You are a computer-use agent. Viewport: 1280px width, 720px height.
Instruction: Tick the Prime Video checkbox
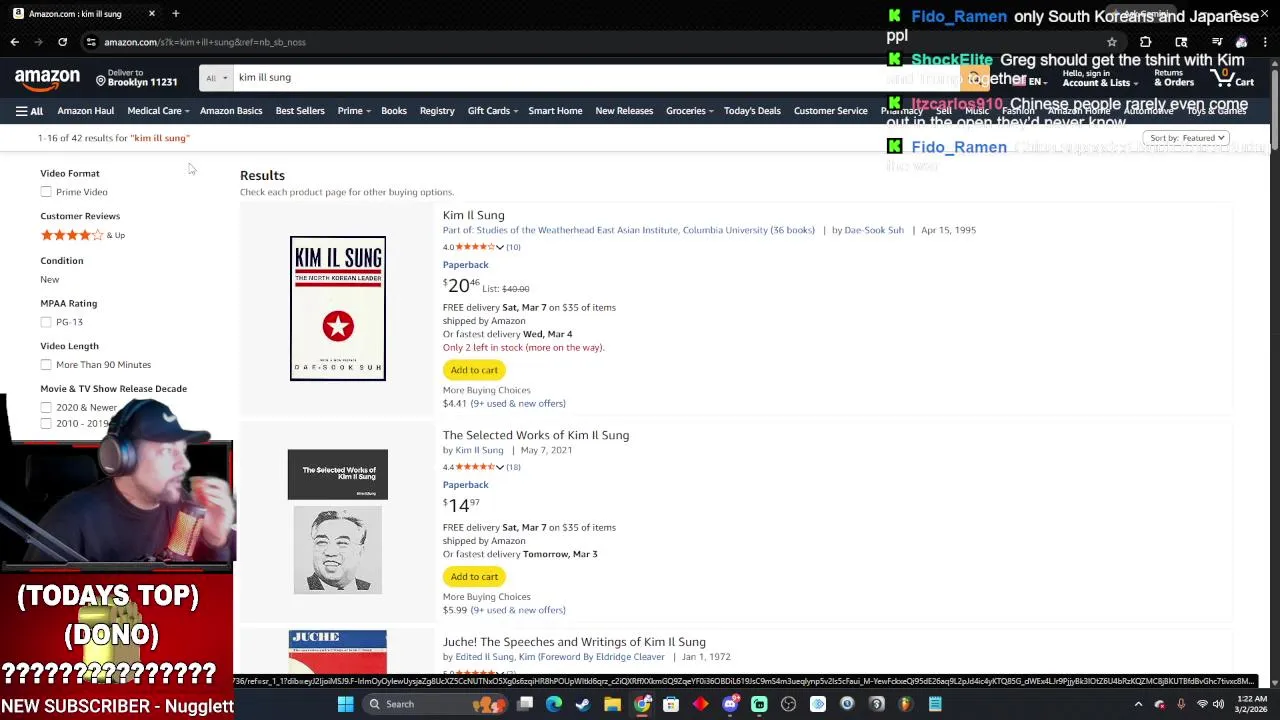[46, 192]
